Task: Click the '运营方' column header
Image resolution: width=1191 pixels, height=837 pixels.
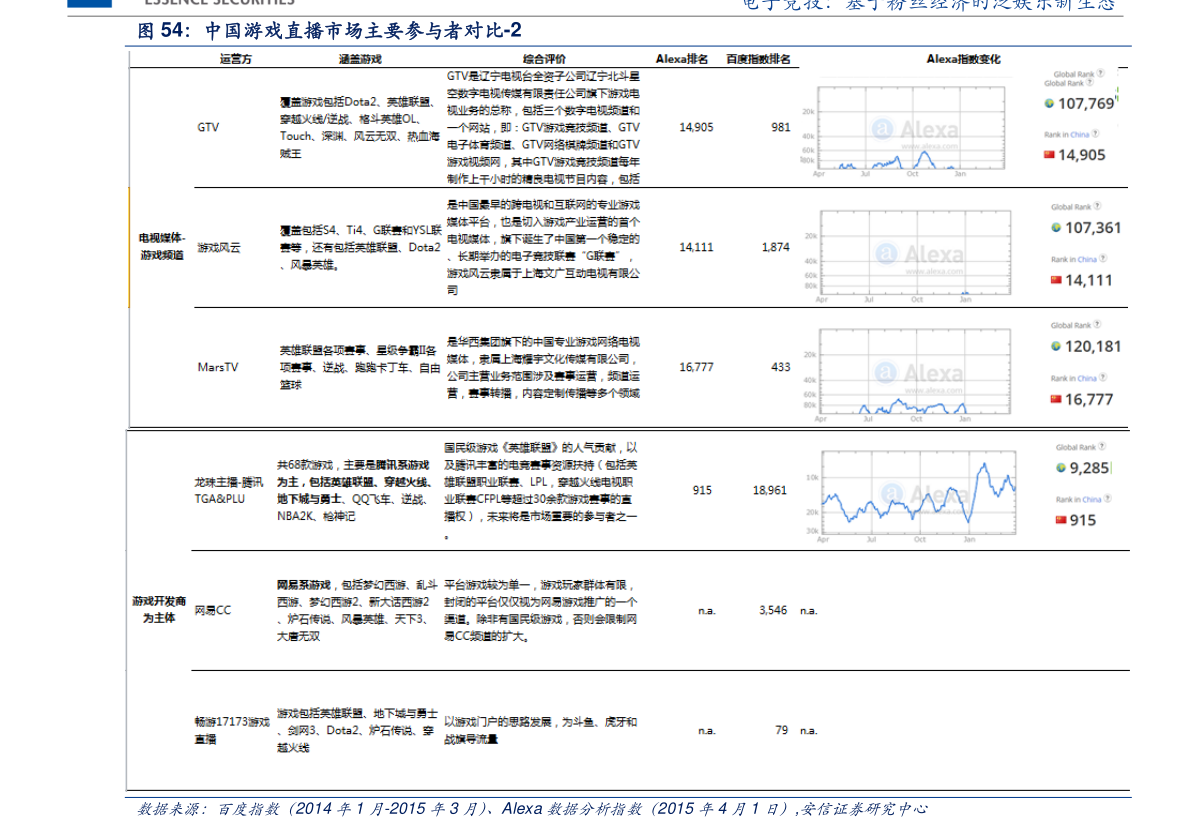Action: tap(235, 59)
